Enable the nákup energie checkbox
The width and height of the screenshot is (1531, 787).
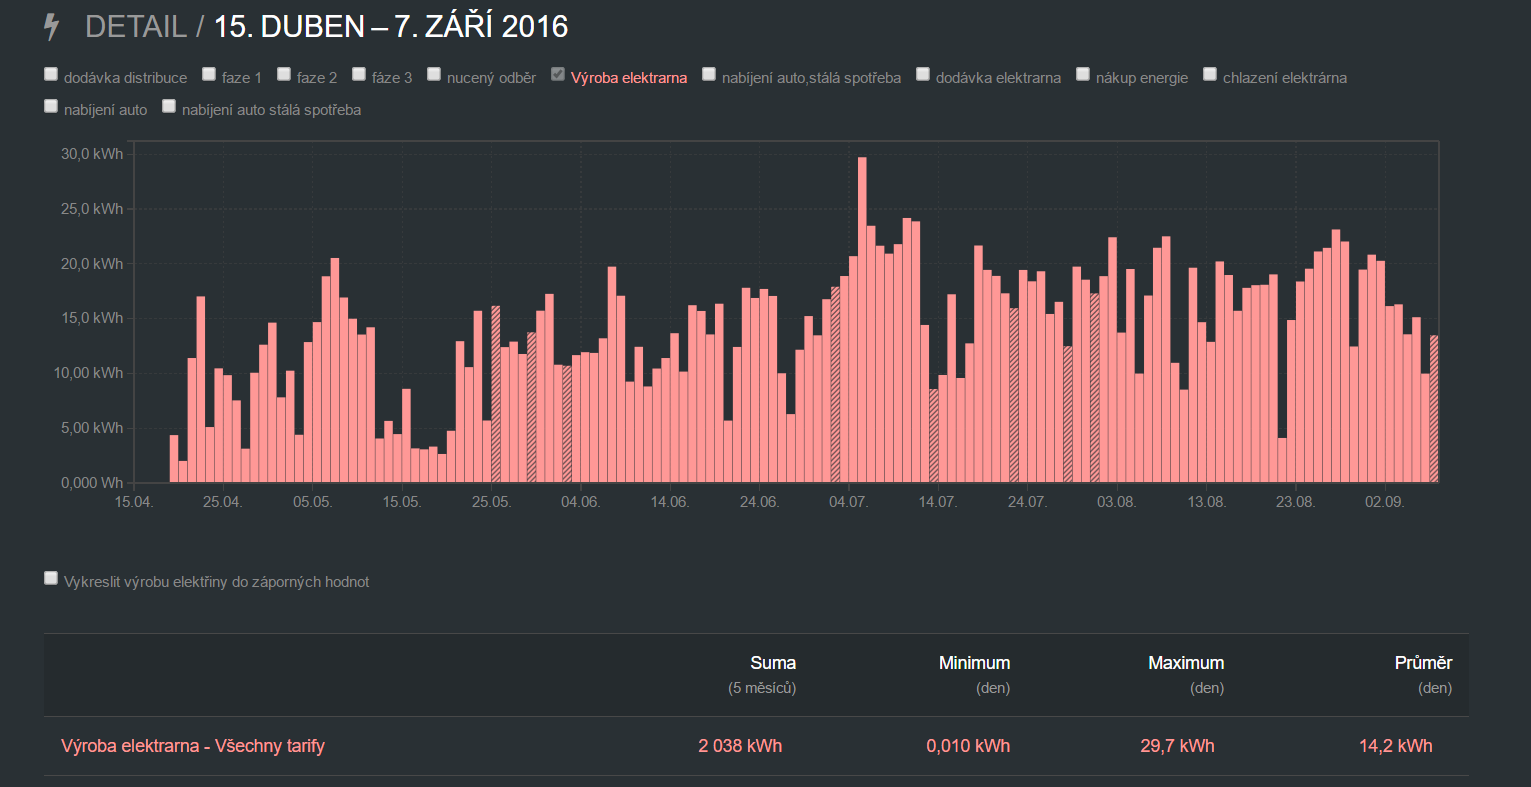click(x=1083, y=73)
